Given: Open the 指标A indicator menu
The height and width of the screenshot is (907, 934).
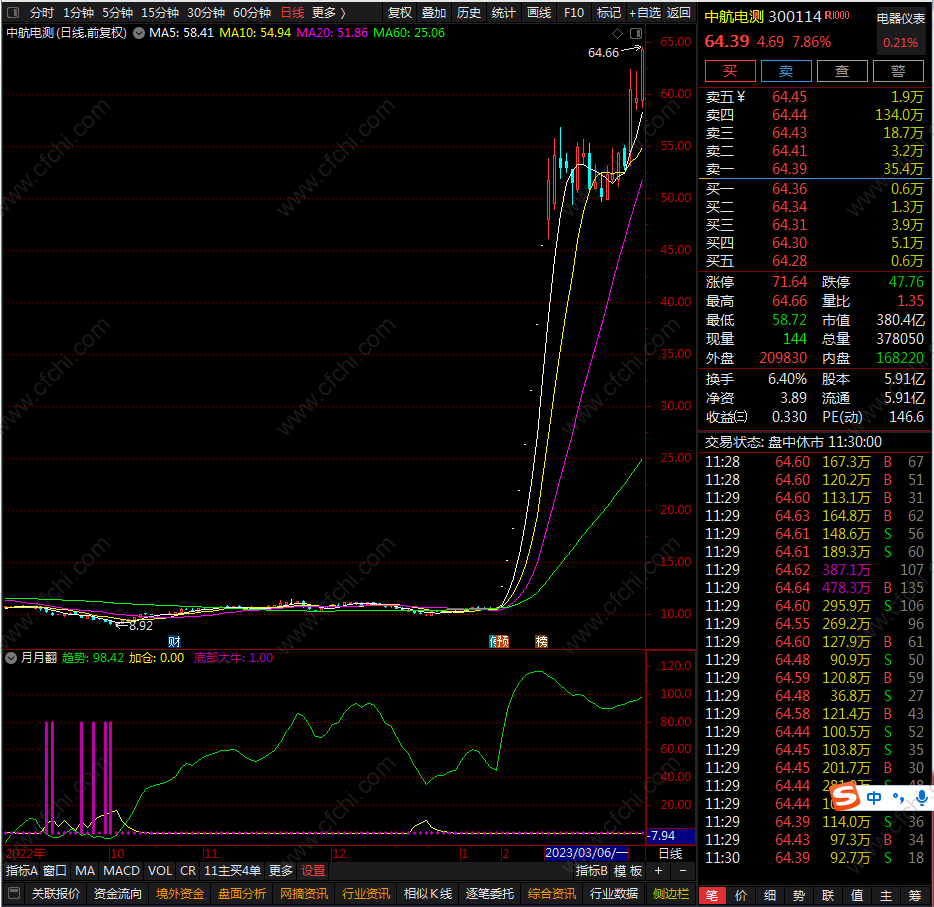Looking at the screenshot, I should (x=22, y=871).
